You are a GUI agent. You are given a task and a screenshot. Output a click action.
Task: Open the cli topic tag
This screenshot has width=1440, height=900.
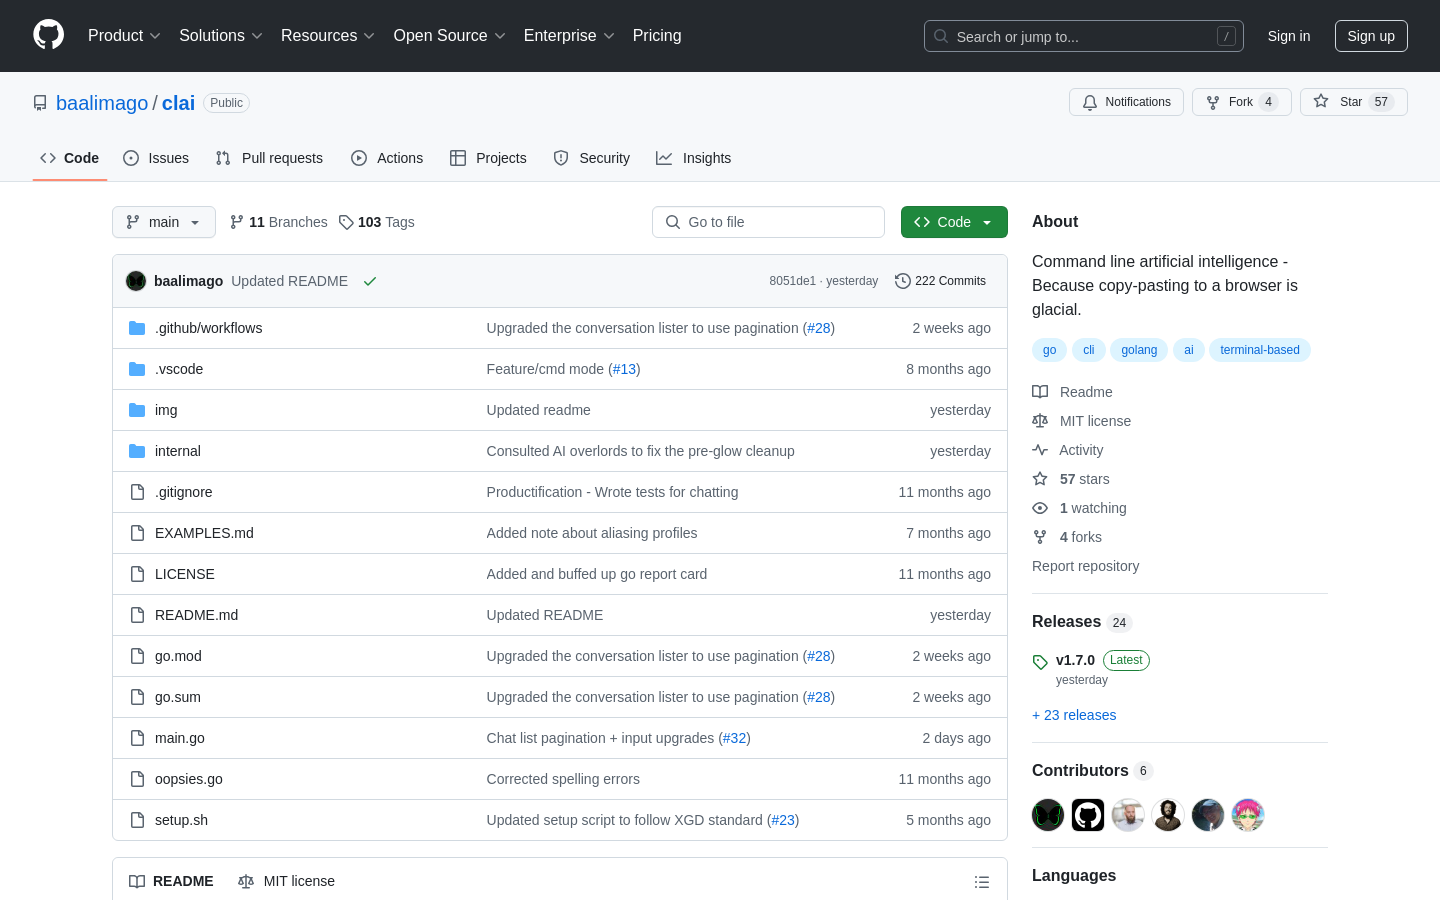point(1088,350)
